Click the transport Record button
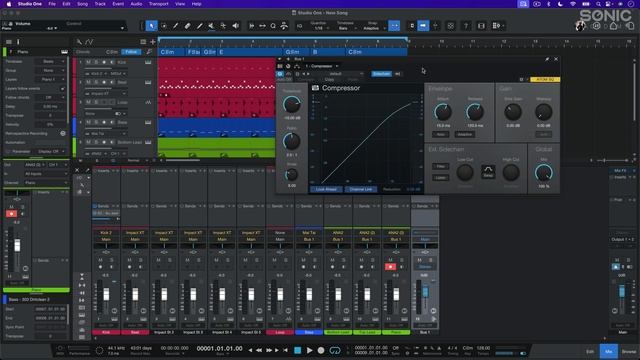640x360 pixels. click(x=321, y=350)
